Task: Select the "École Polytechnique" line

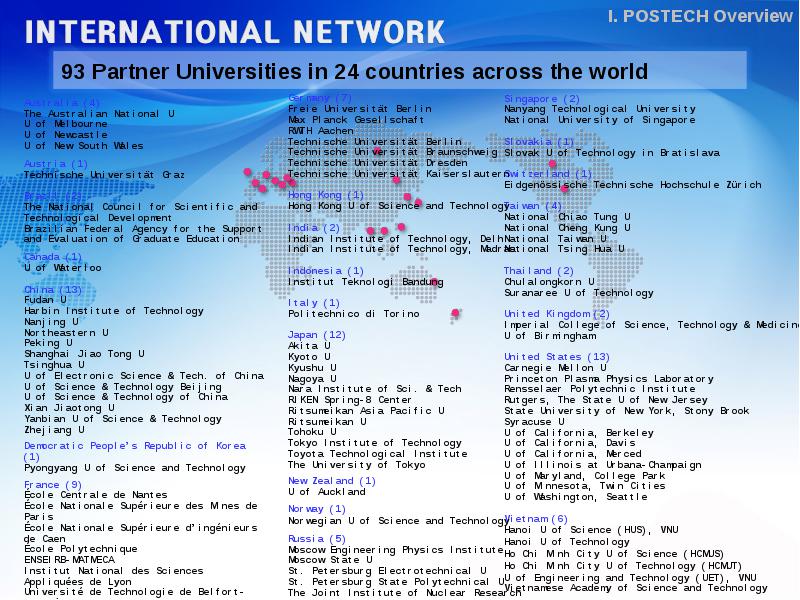Action: tap(81, 549)
